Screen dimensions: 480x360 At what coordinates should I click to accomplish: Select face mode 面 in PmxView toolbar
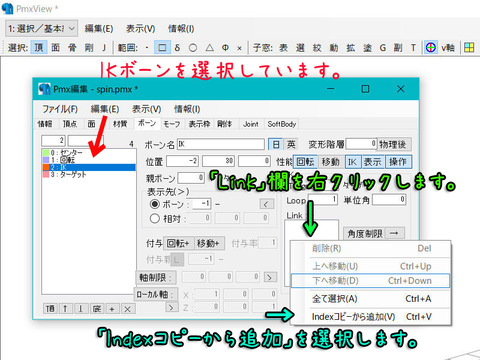click(55, 48)
